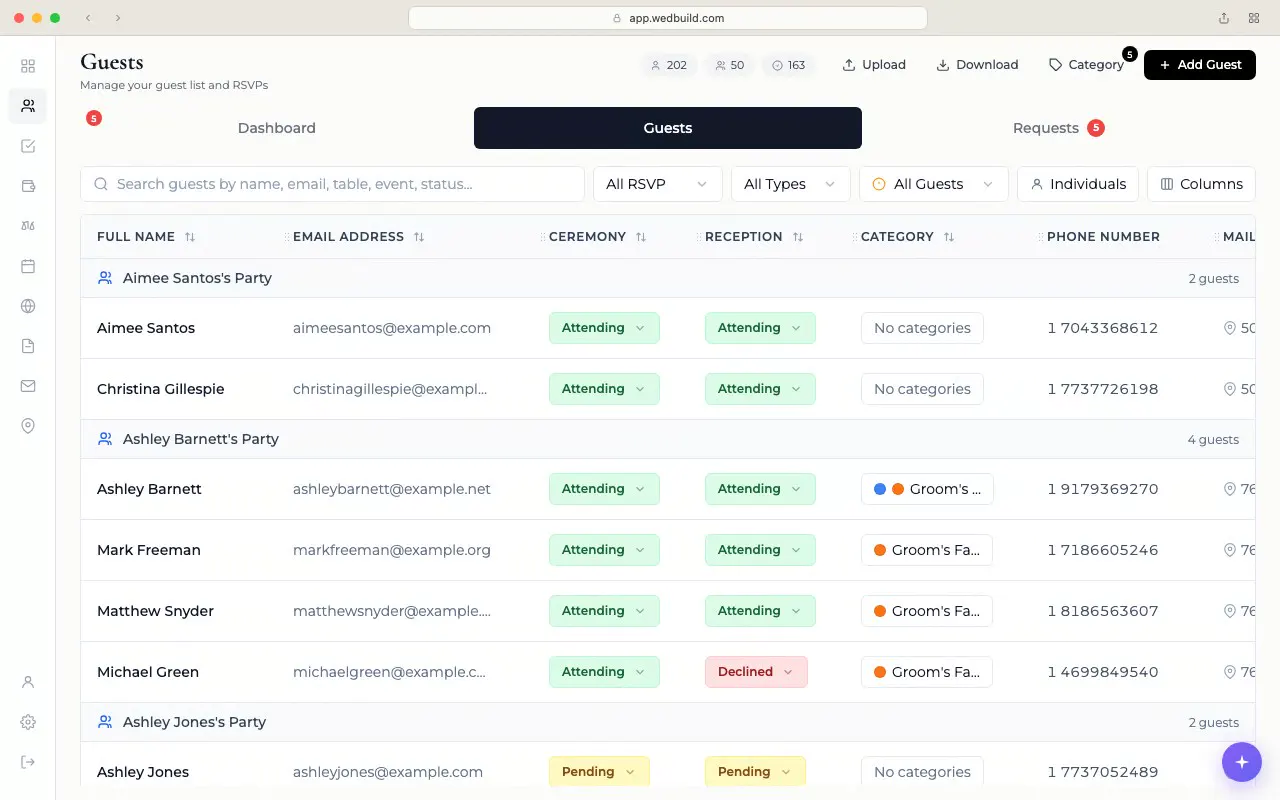Click the 50 parties counter
This screenshot has height=800, width=1280.
tap(729, 65)
